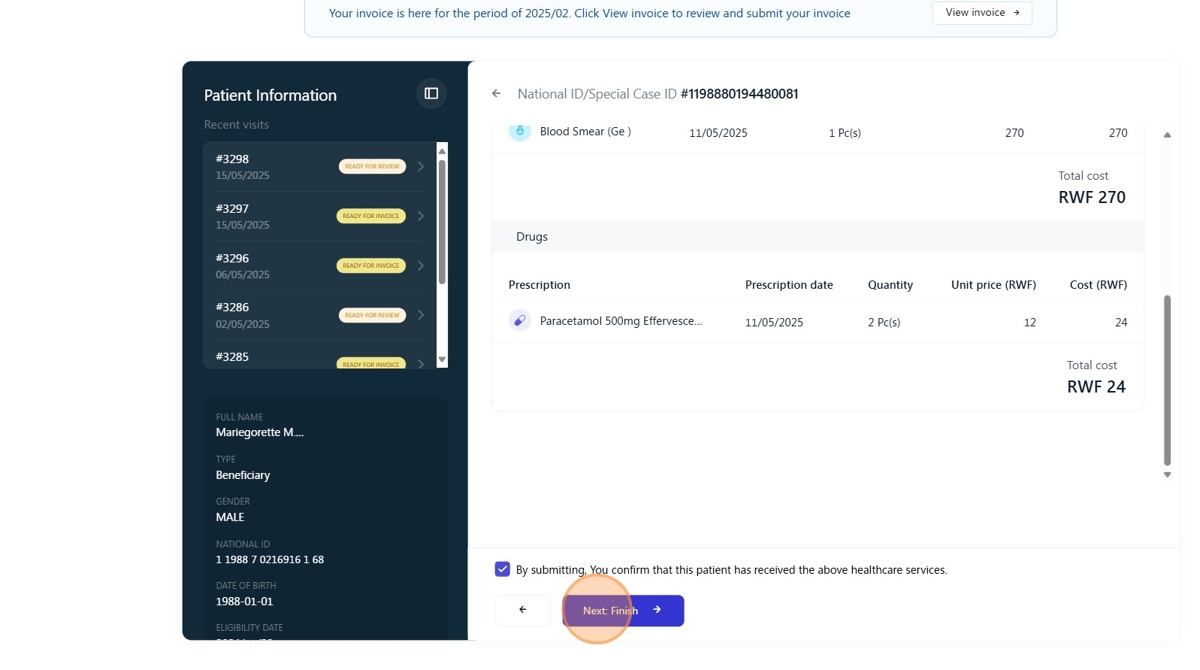
Task: Click the Quantity column header
Action: (890, 285)
